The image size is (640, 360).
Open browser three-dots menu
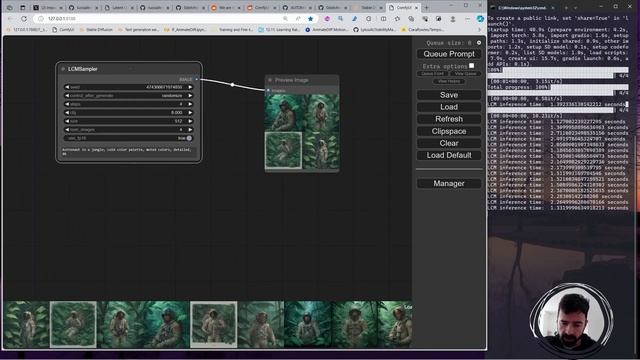click(x=467, y=19)
